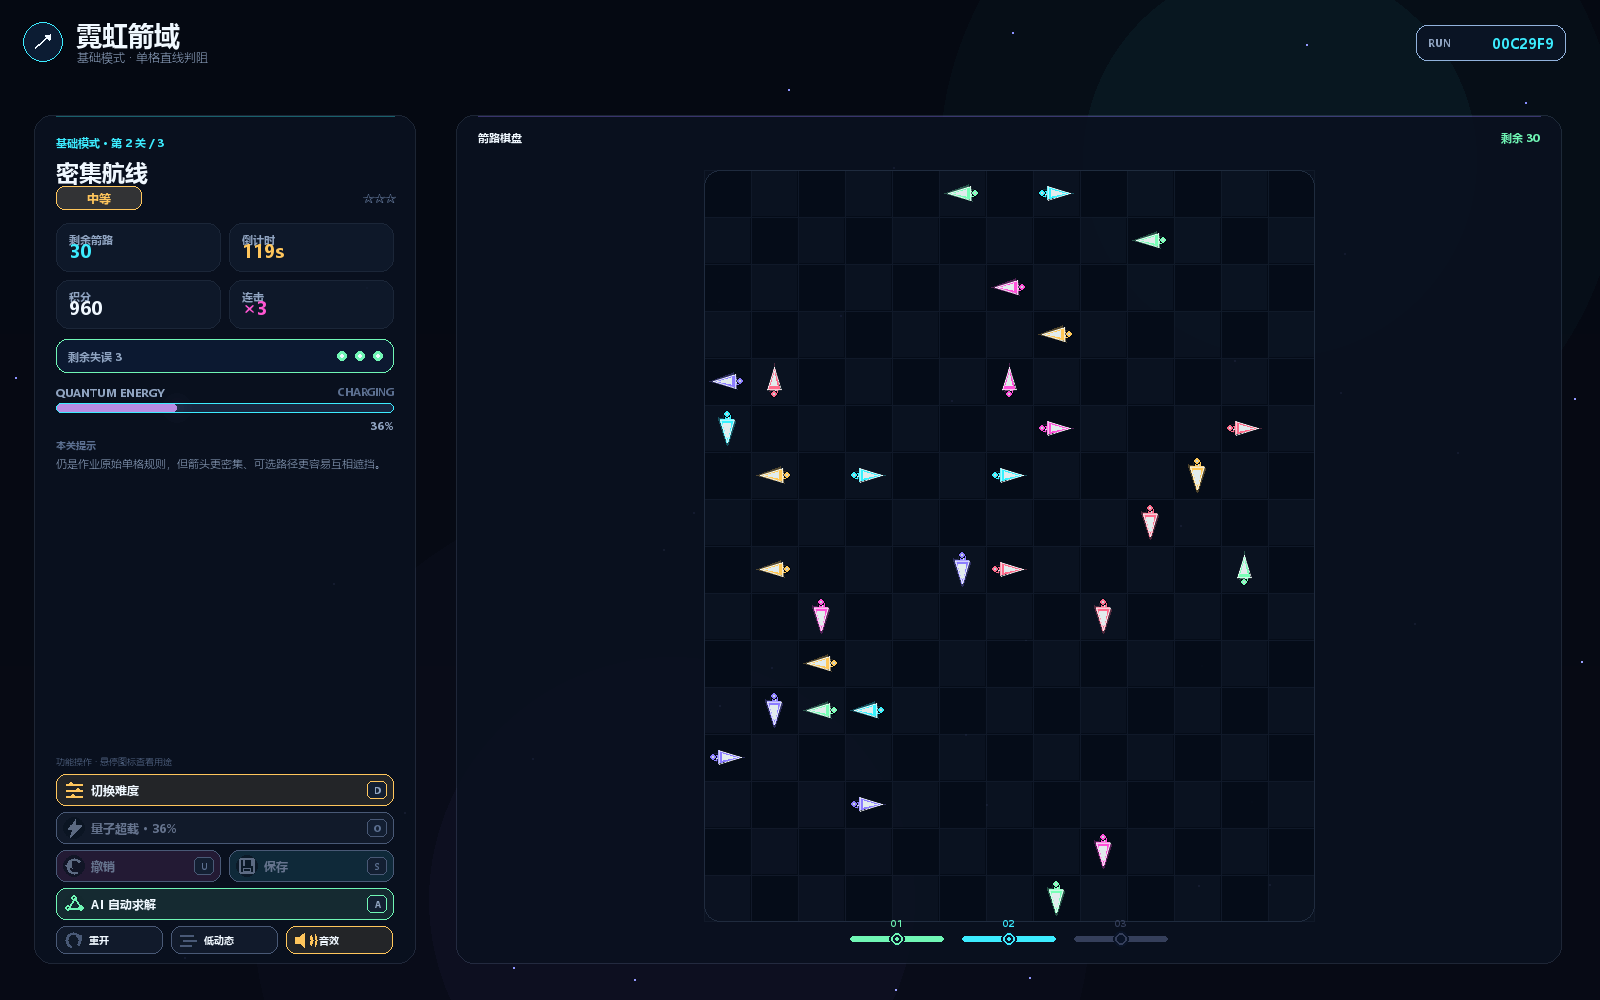Mute the 音效 sound effects toggle
Viewport: 1600px width, 1000px height.
pos(339,940)
